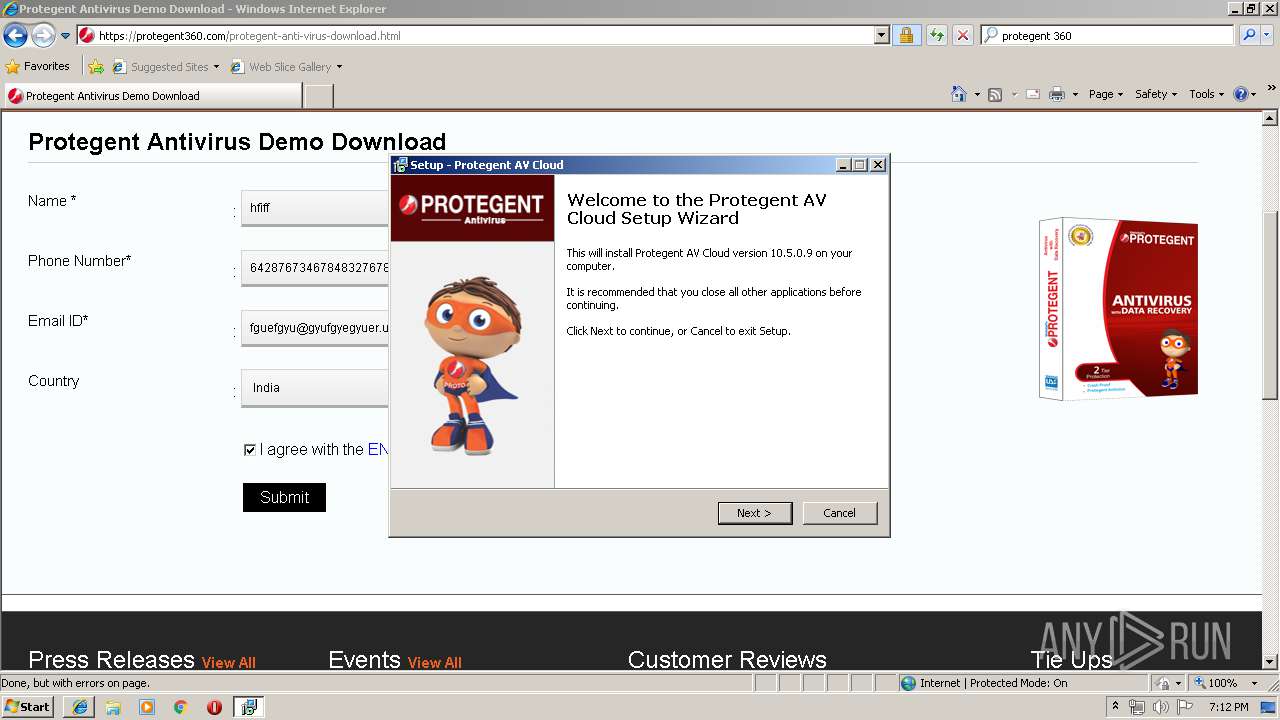Open Press Releases View All link
The width and height of the screenshot is (1280, 720).
point(229,662)
